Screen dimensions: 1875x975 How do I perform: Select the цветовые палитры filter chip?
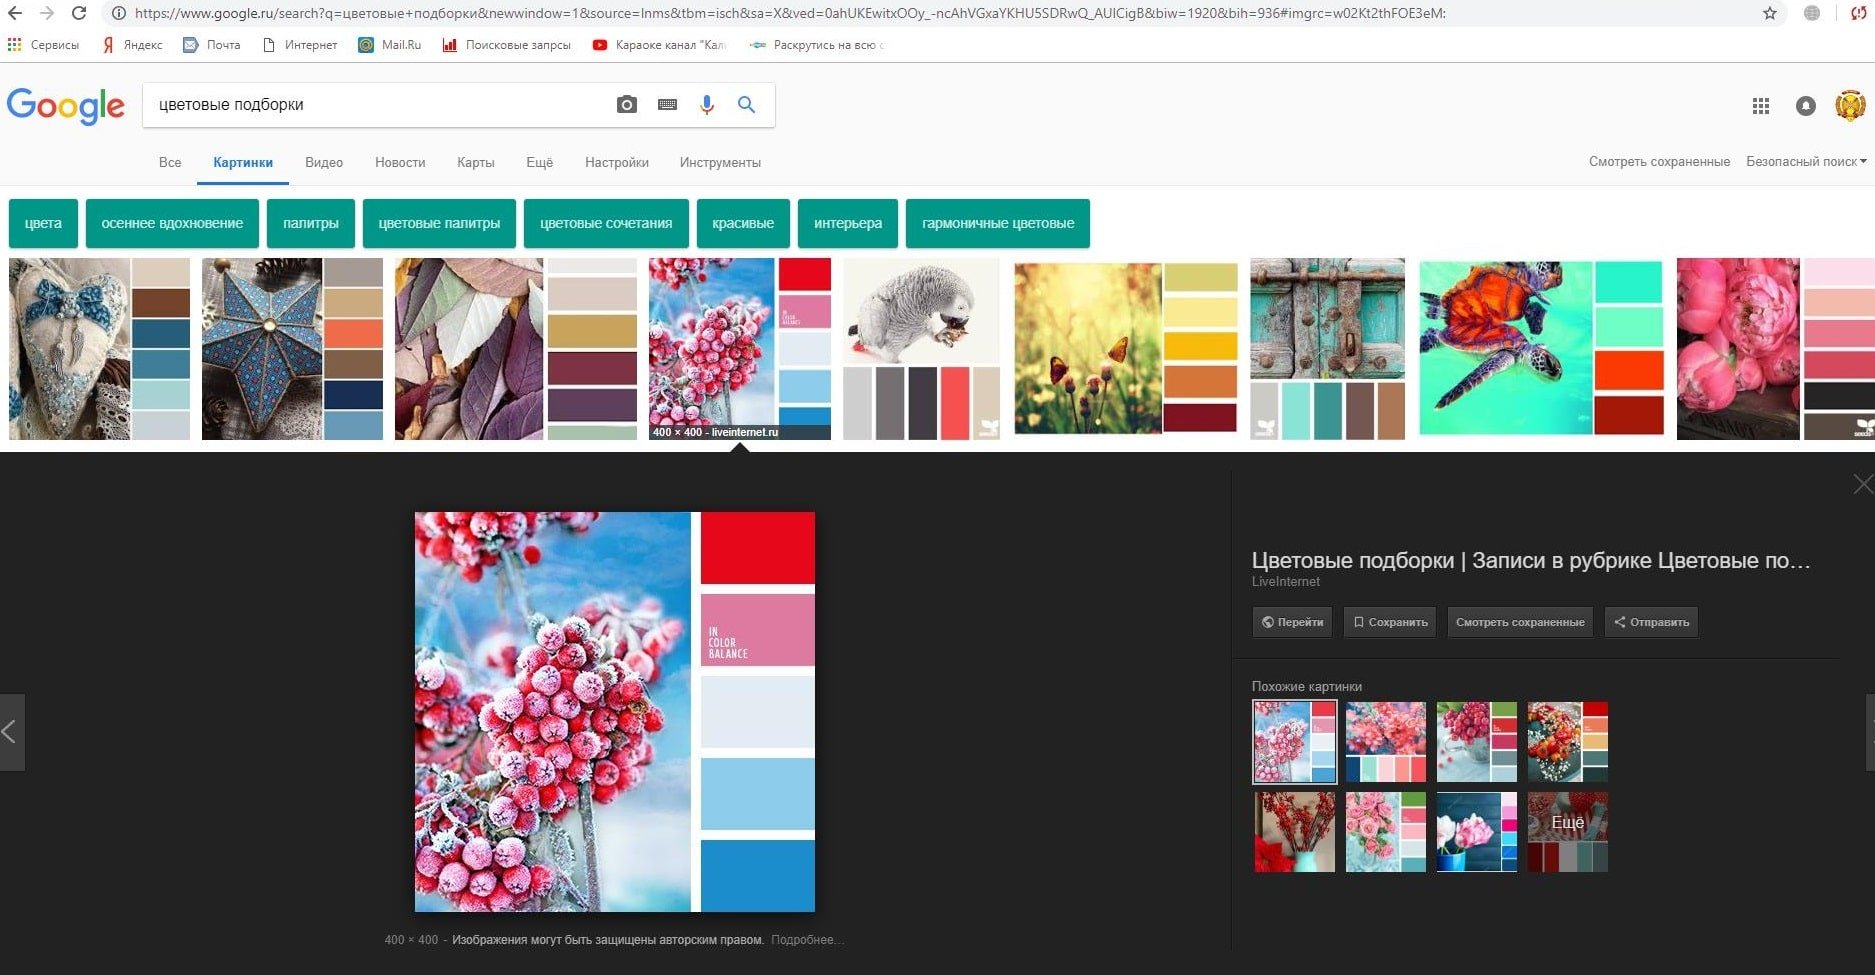pyautogui.click(x=439, y=223)
